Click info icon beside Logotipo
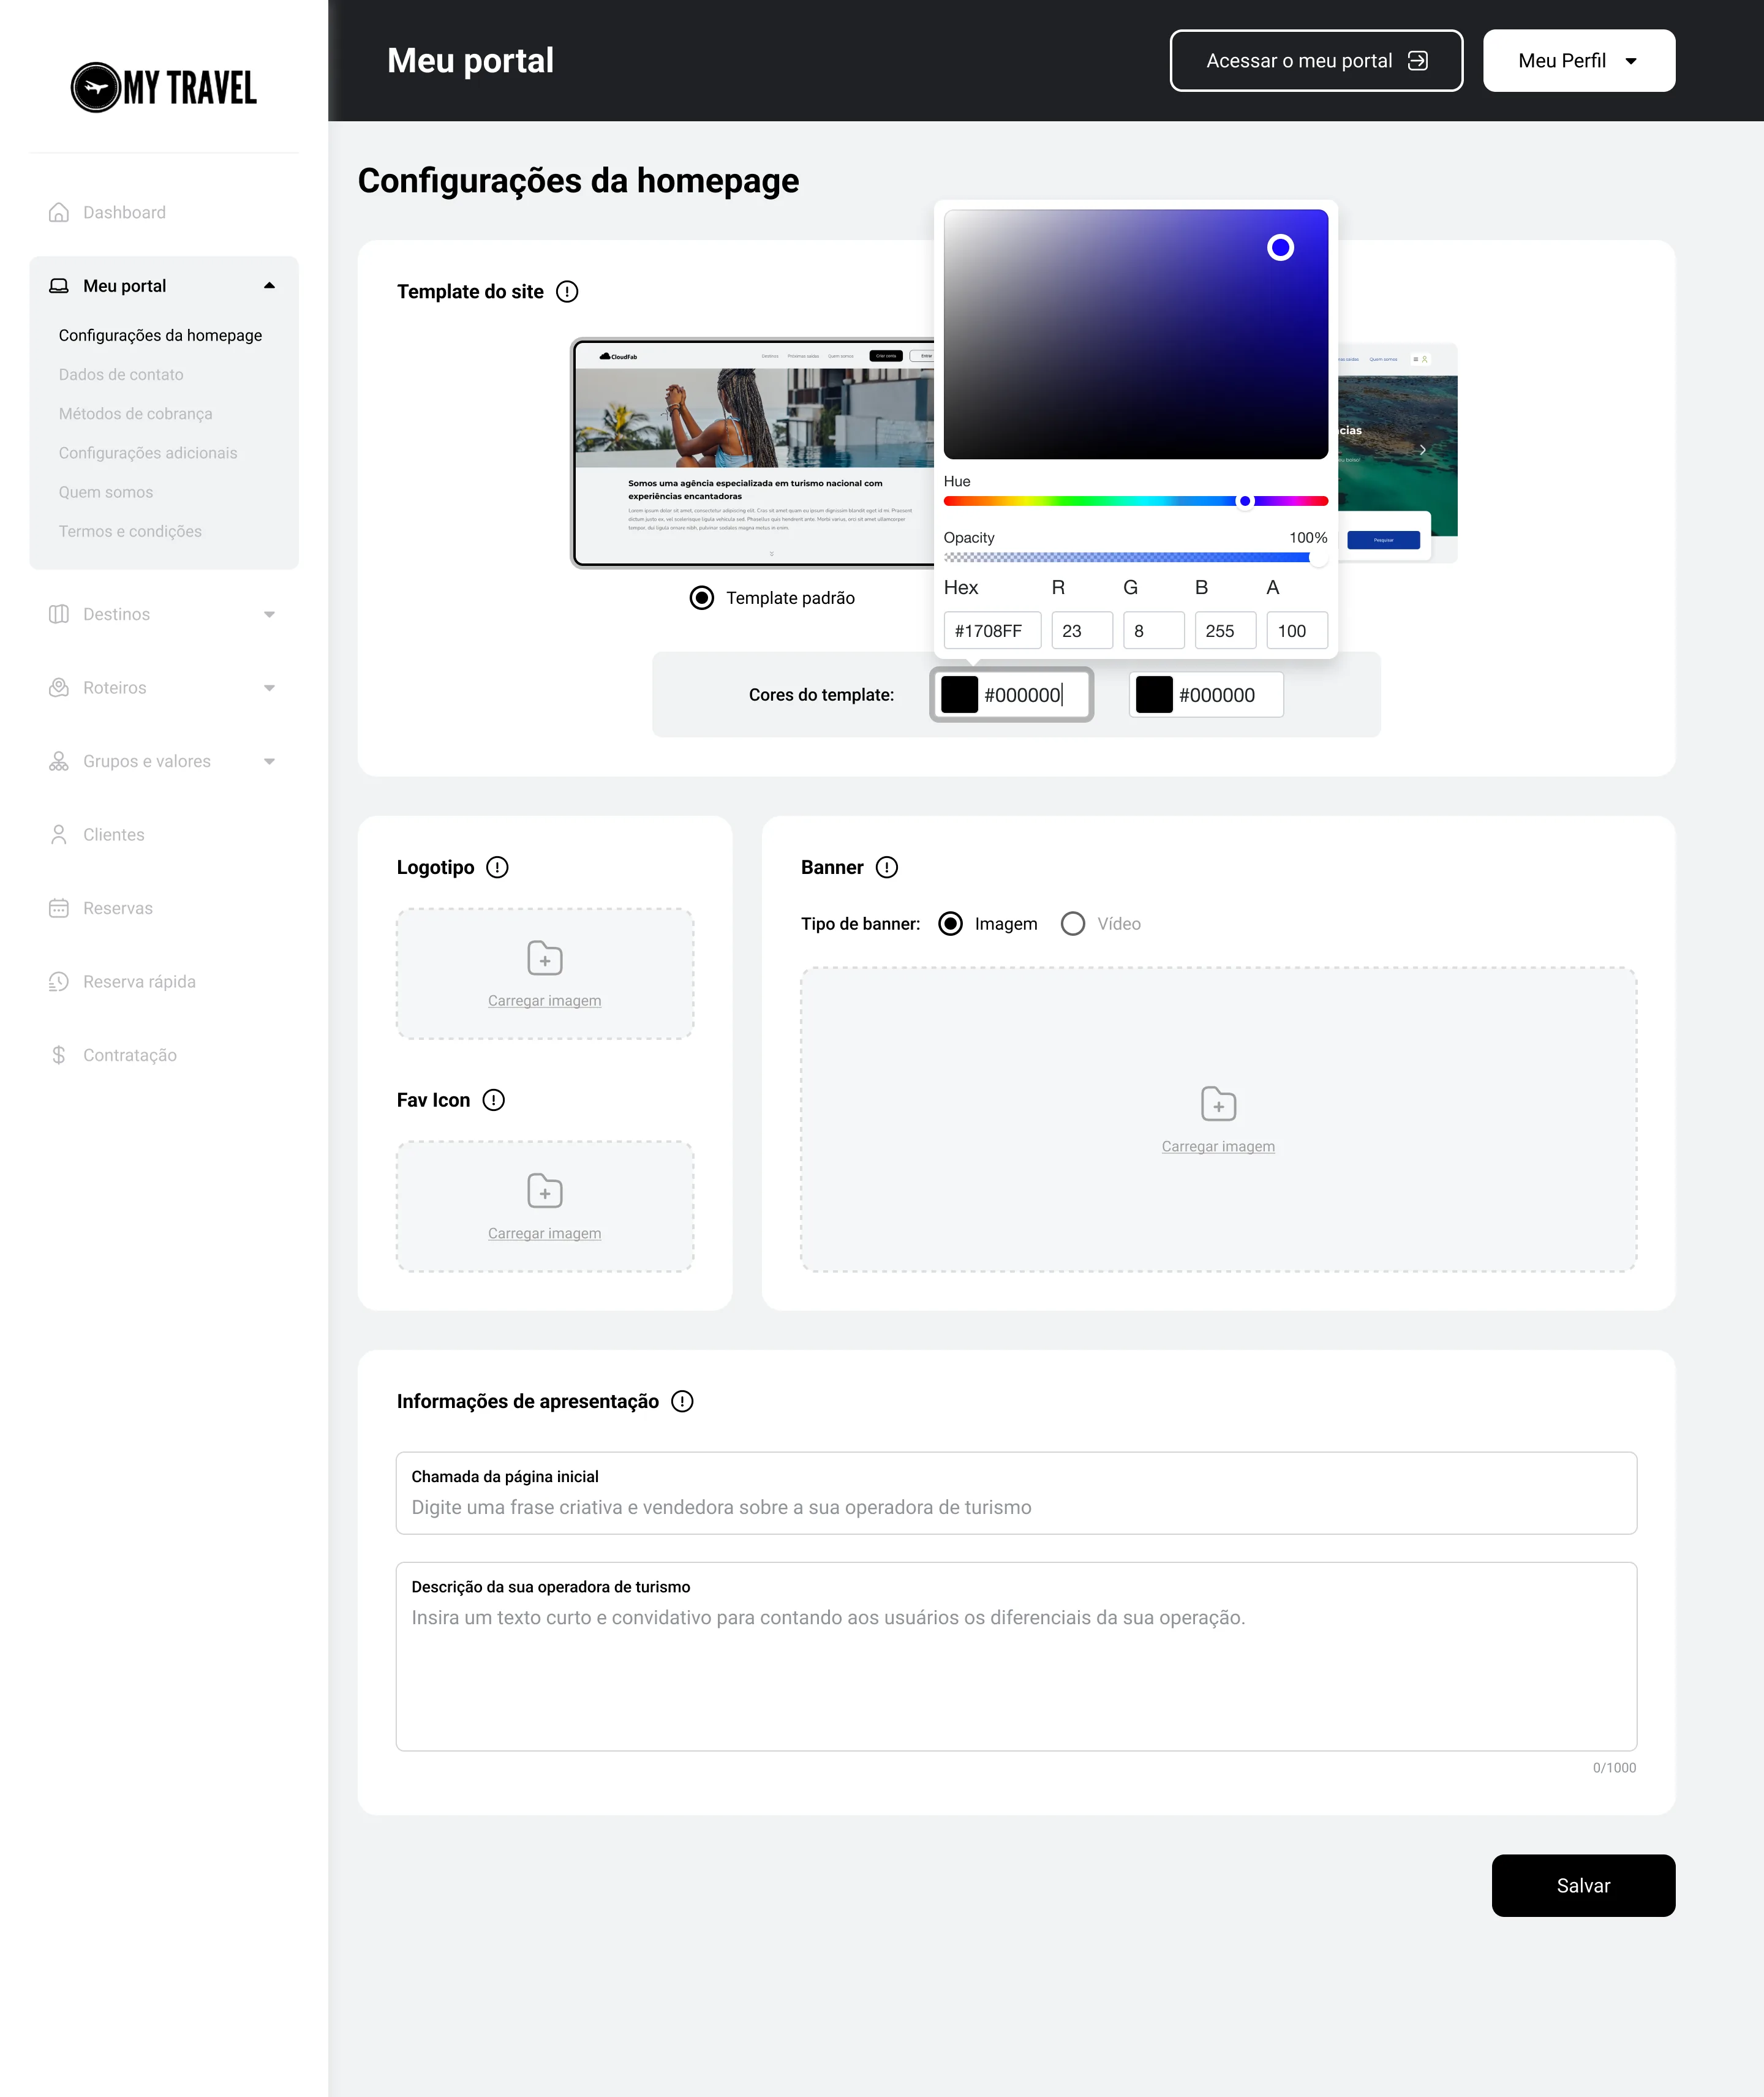The width and height of the screenshot is (1764, 2097). pos(497,867)
